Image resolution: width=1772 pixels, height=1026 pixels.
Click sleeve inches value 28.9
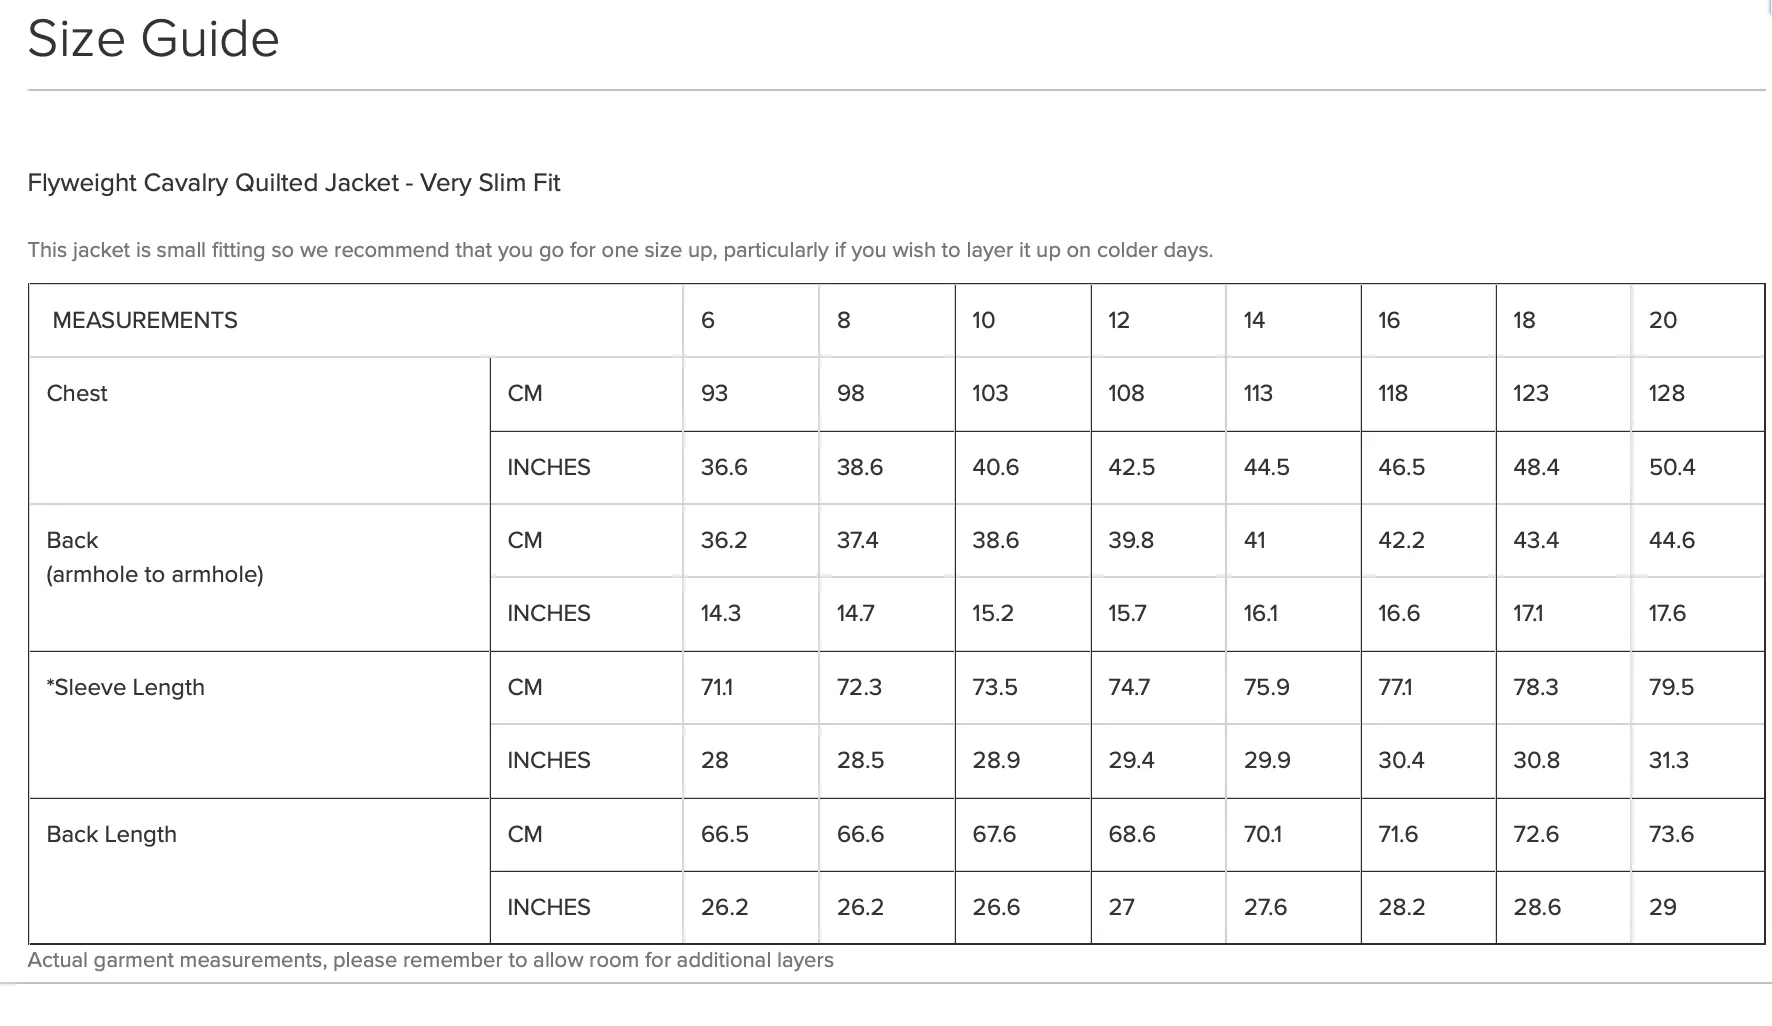[x=996, y=760]
